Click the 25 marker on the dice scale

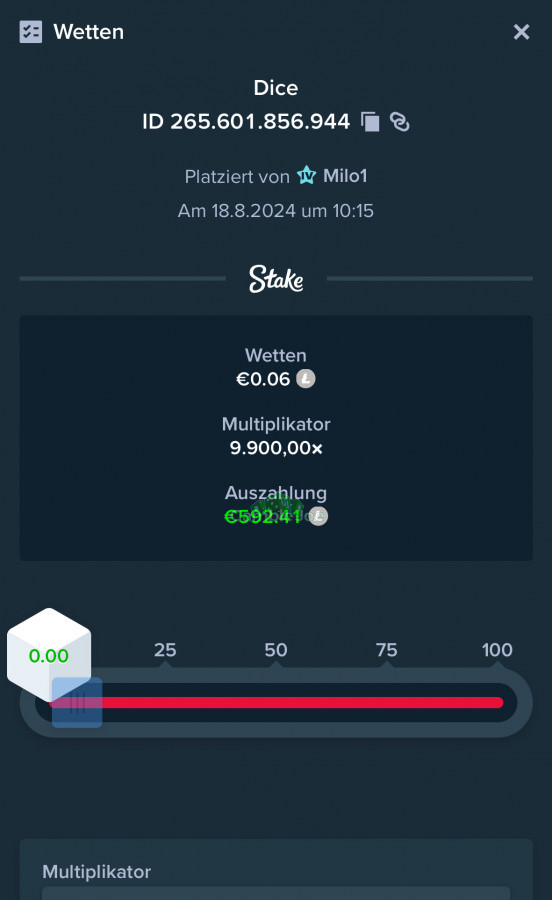click(x=165, y=650)
